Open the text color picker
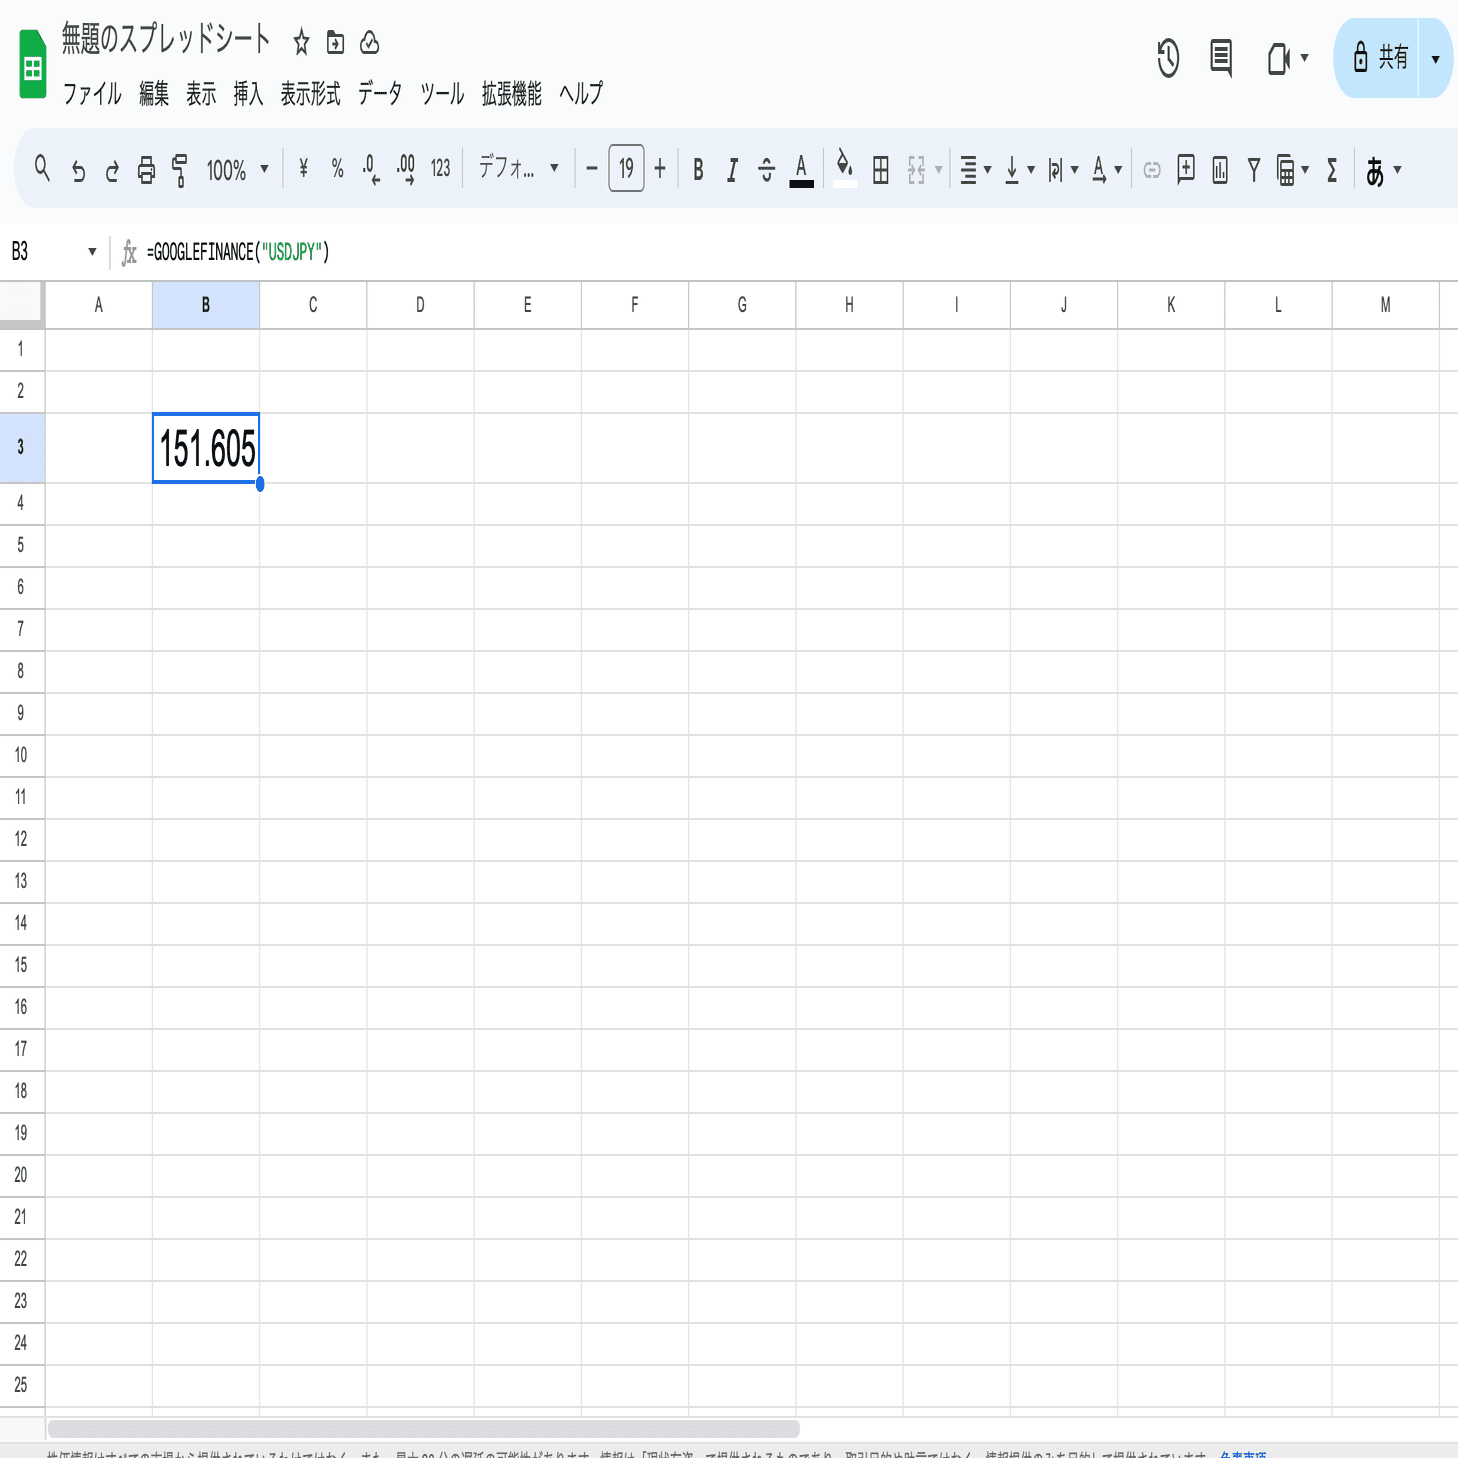The width and height of the screenshot is (1458, 1458). [800, 170]
